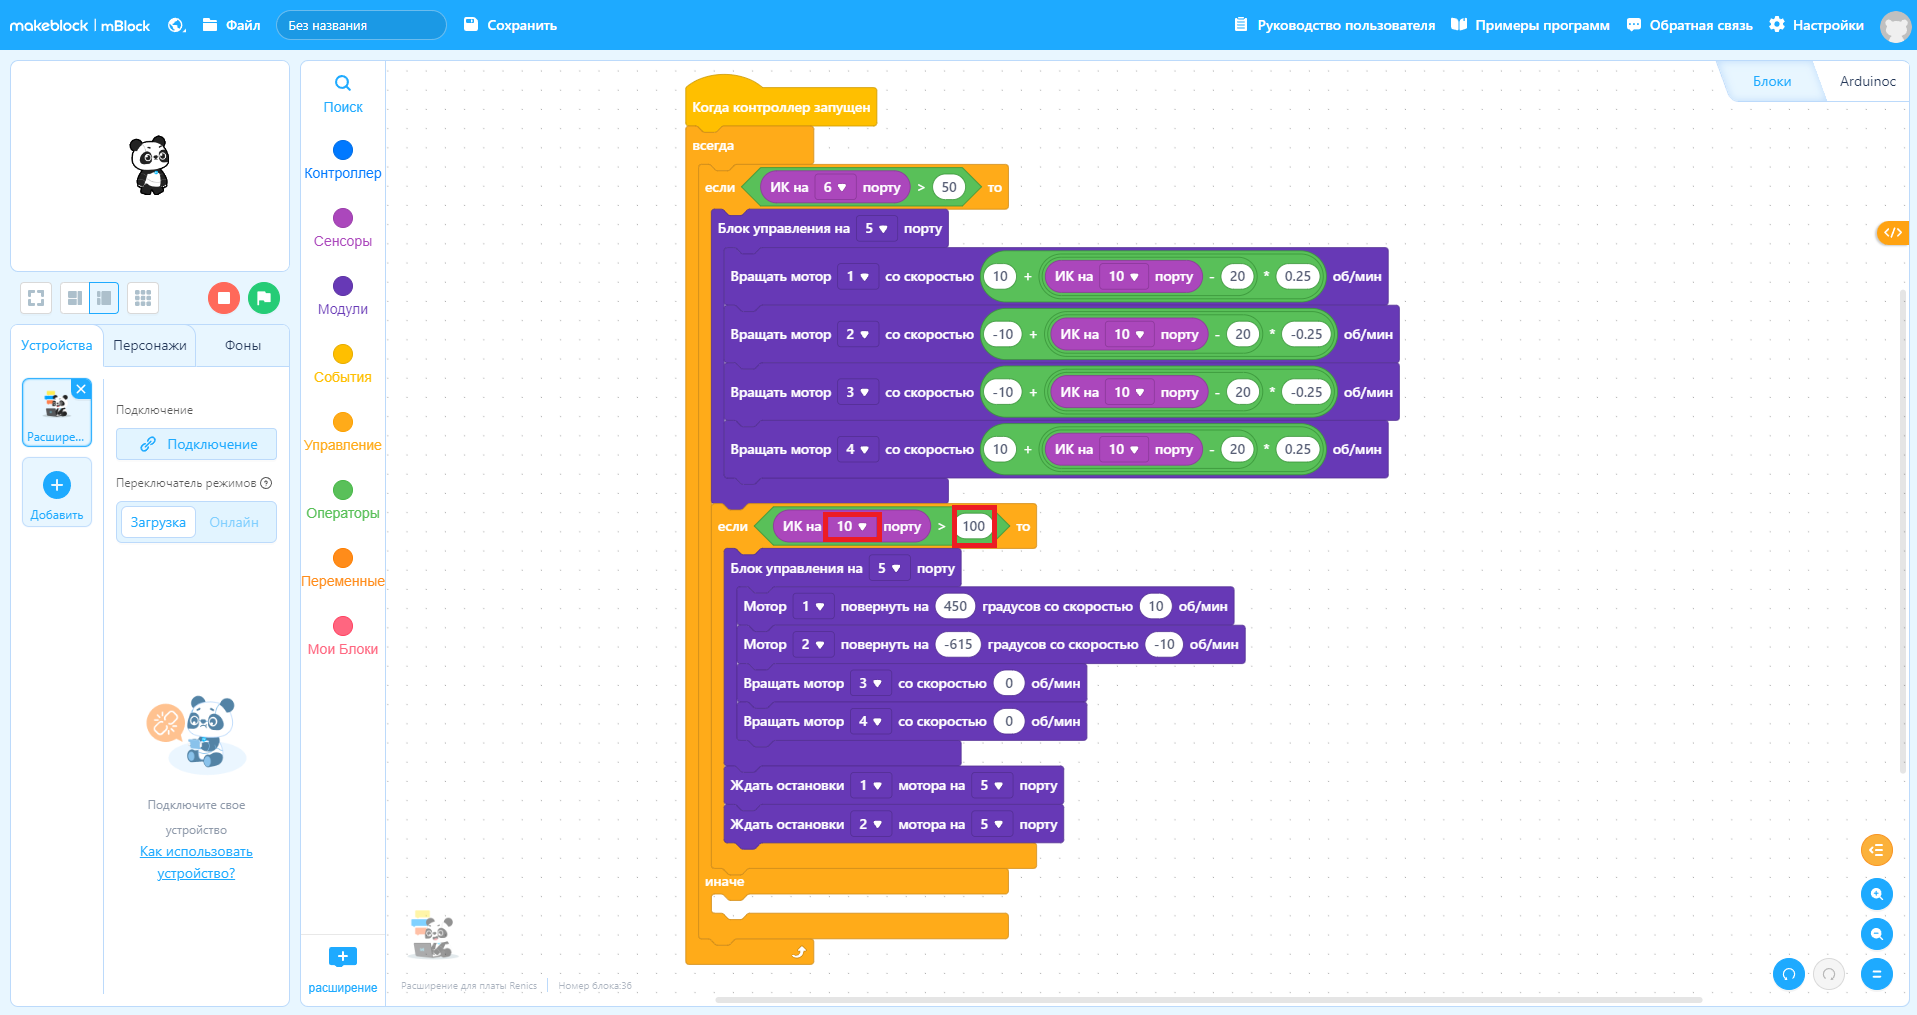Select the panda sprite on stage
Screen dimensions: 1917x1015
coord(150,165)
